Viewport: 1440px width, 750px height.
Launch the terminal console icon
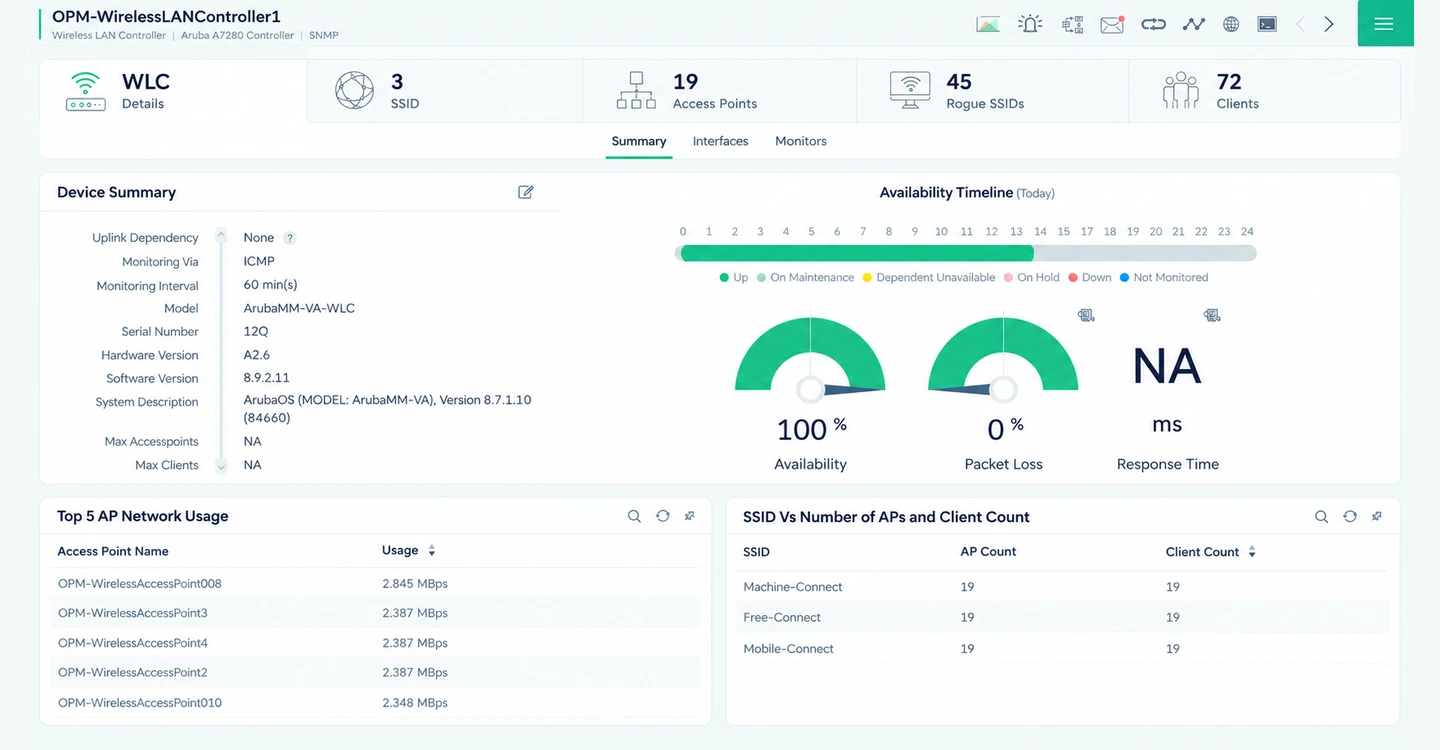1267,24
